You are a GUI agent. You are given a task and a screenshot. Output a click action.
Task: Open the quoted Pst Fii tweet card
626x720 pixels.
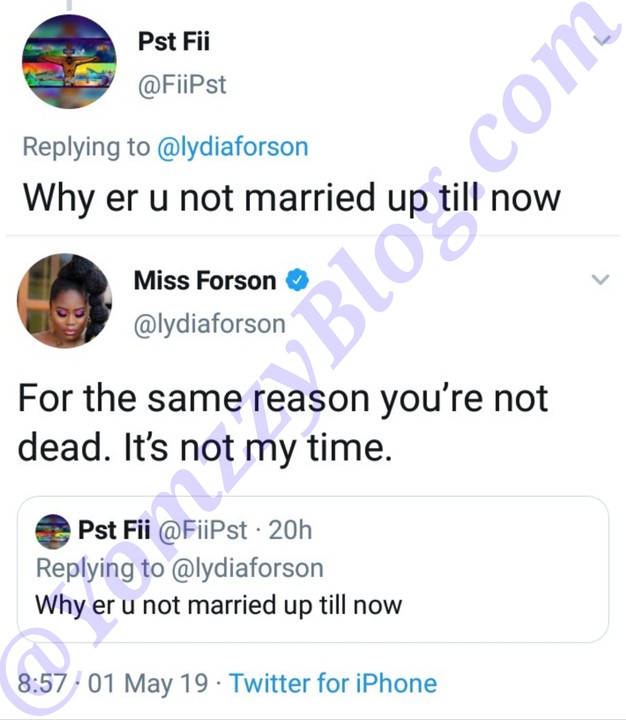point(313,569)
